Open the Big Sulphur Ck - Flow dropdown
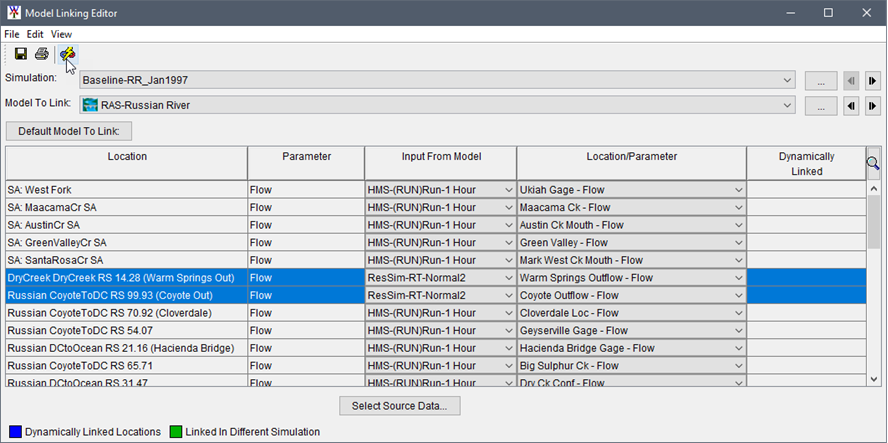 631,365
